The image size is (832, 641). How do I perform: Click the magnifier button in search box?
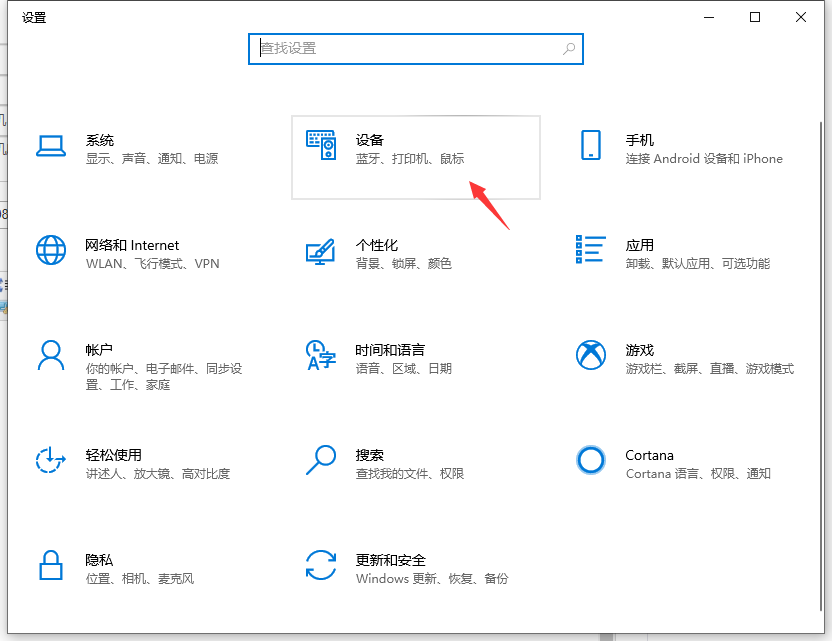(x=569, y=48)
